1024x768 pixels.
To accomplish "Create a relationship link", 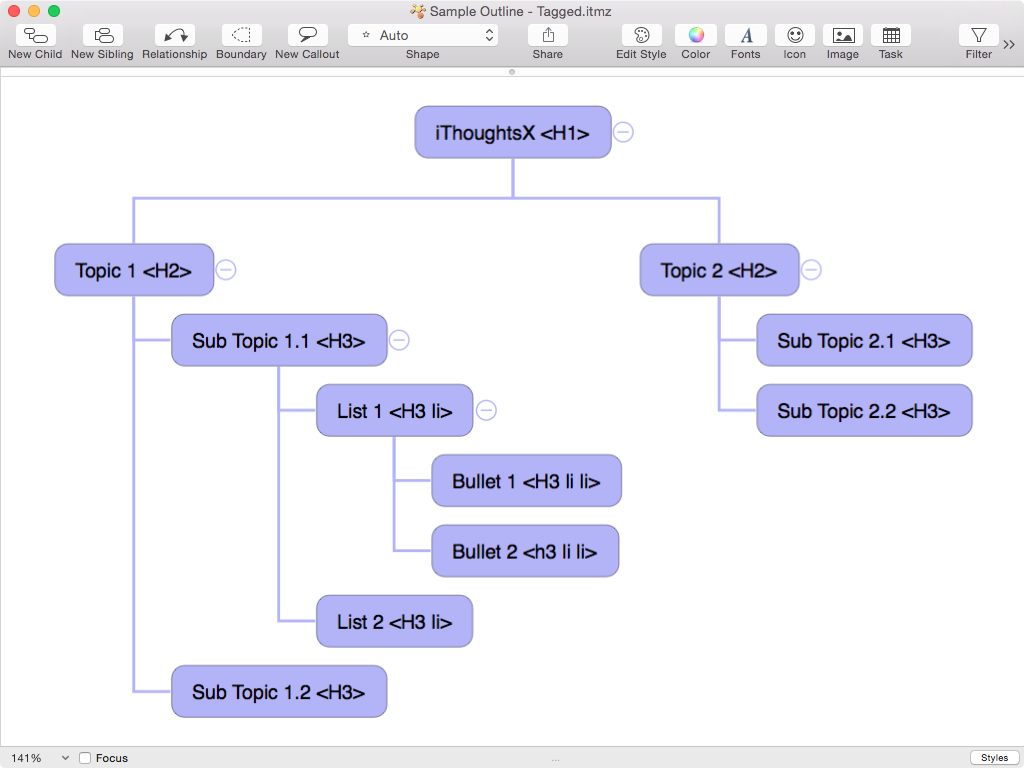I will click(x=174, y=35).
